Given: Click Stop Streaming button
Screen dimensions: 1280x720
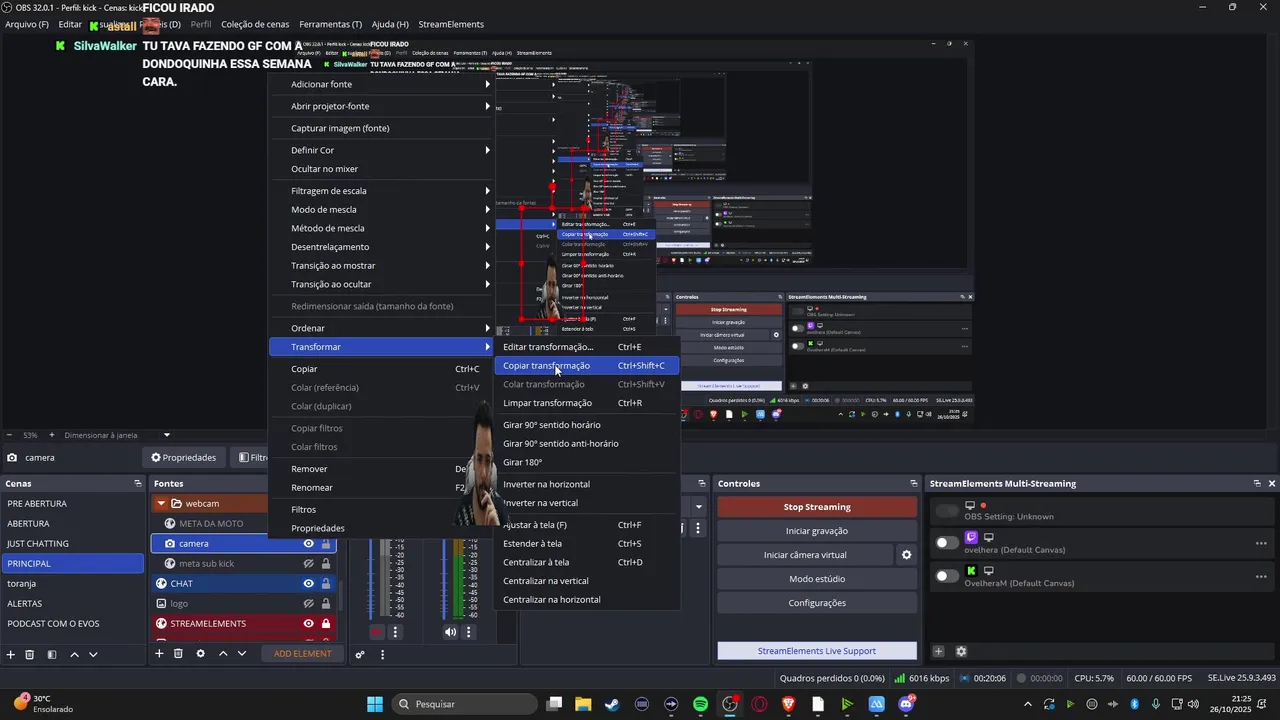Looking at the screenshot, I should (x=817, y=507).
